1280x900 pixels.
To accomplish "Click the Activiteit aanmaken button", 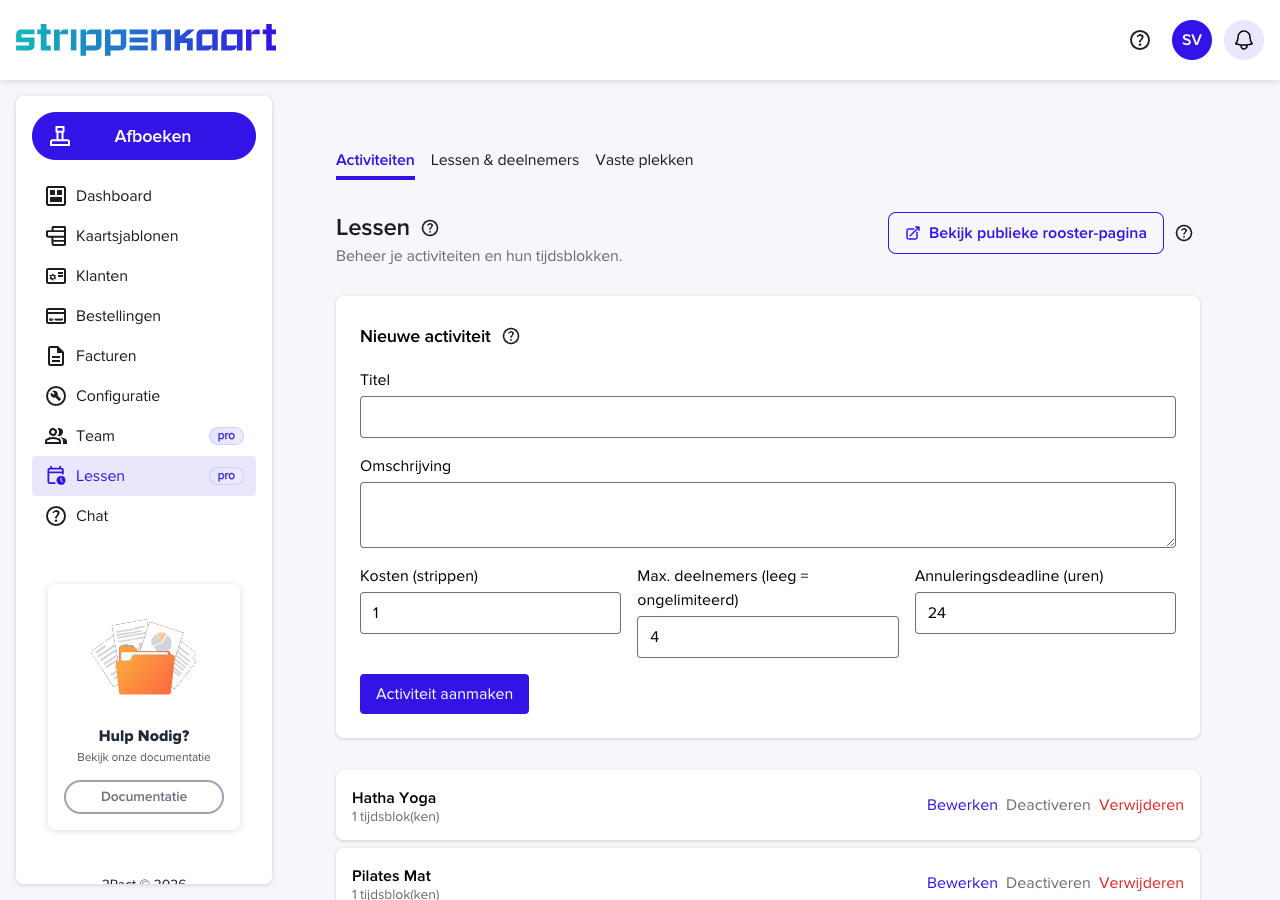I will [444, 694].
